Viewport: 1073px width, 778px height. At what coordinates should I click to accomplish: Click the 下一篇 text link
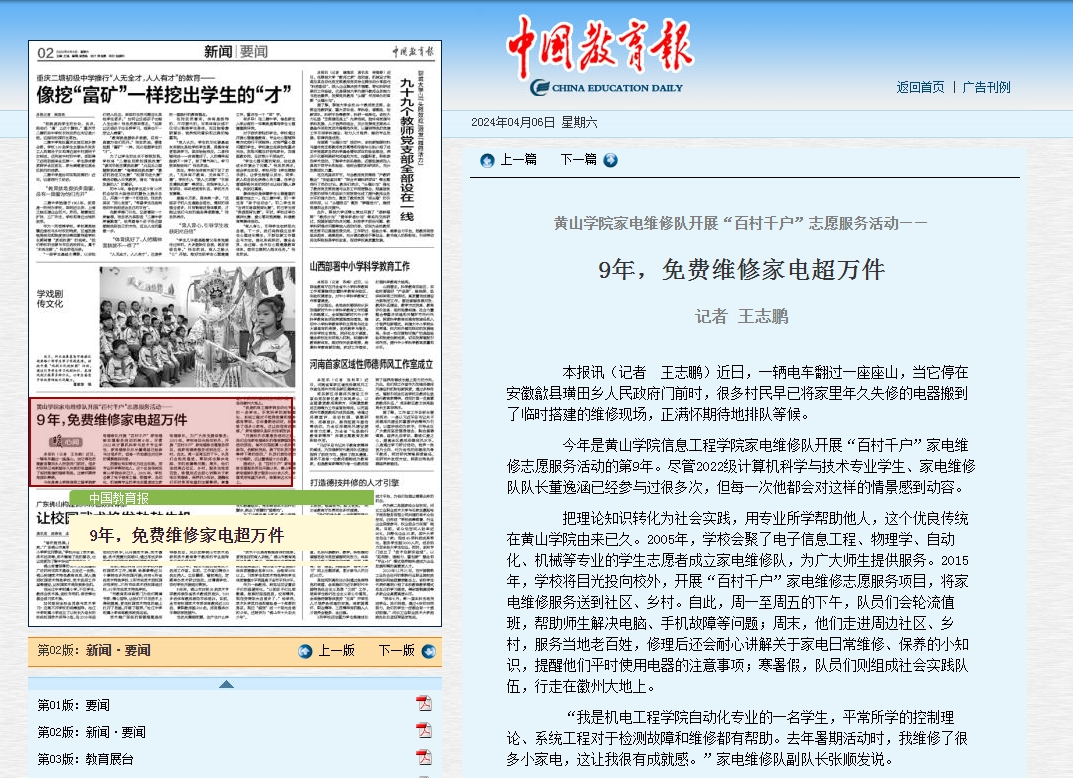[x=579, y=160]
